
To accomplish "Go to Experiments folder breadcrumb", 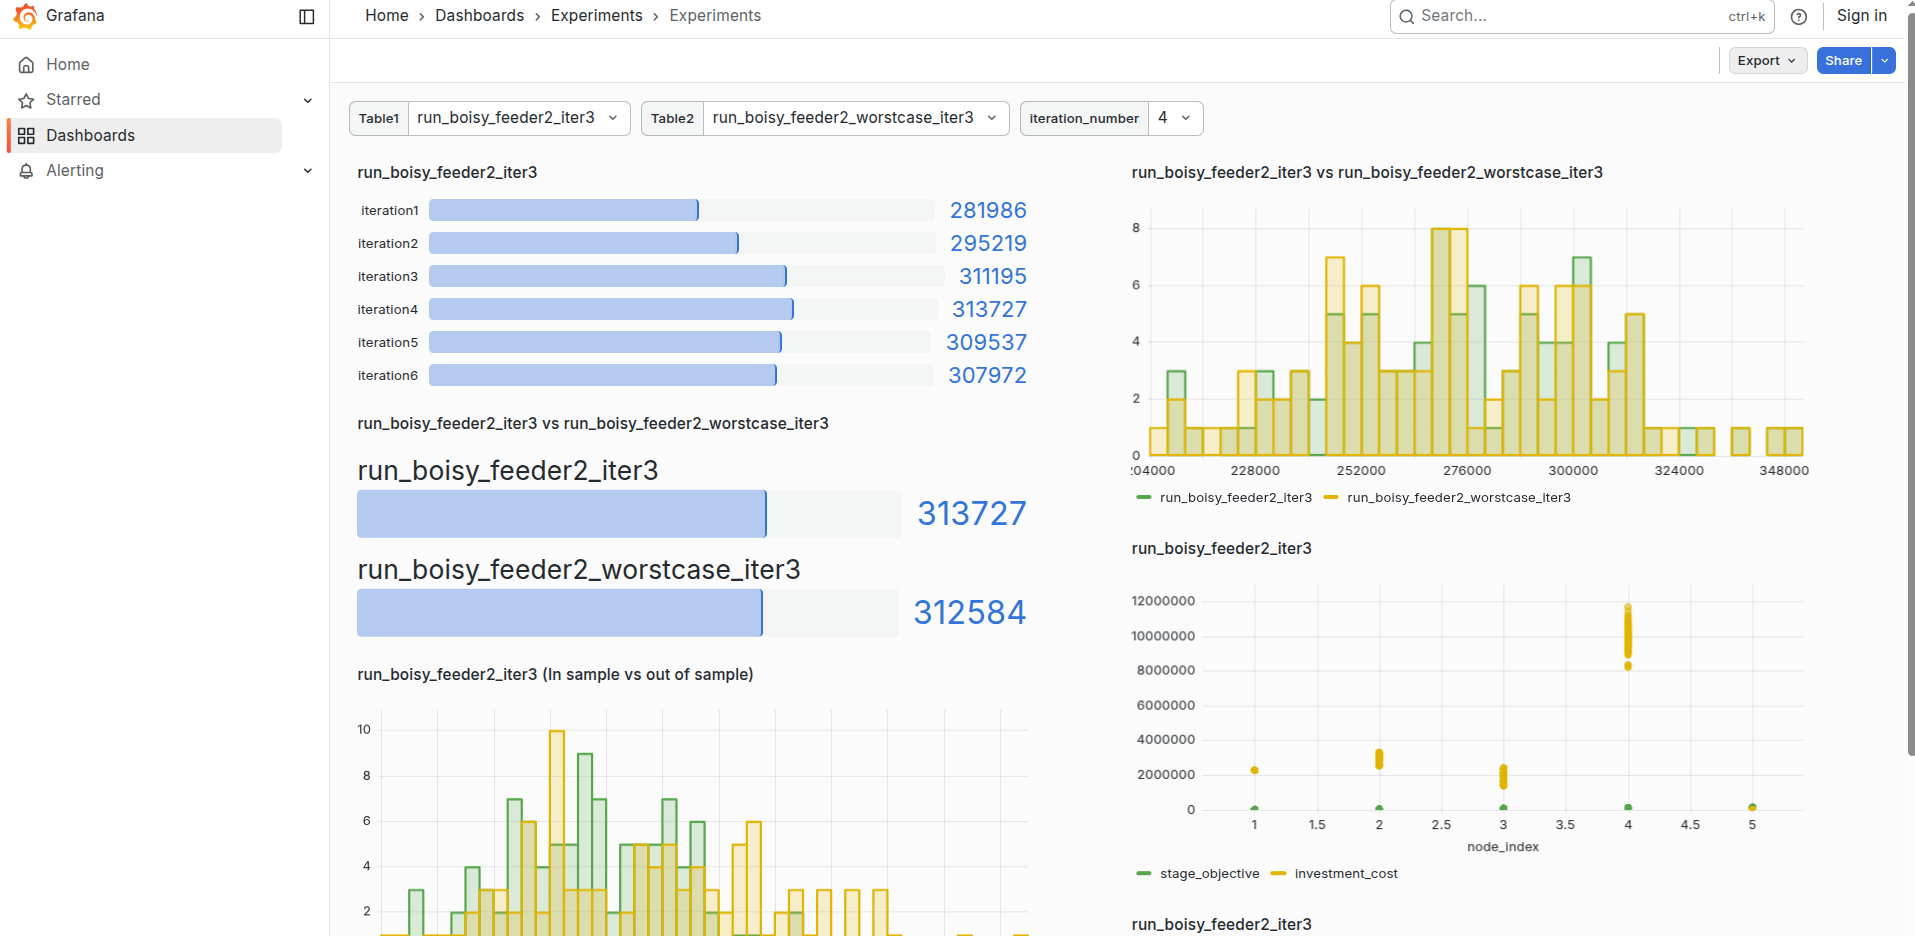I will 596,16.
